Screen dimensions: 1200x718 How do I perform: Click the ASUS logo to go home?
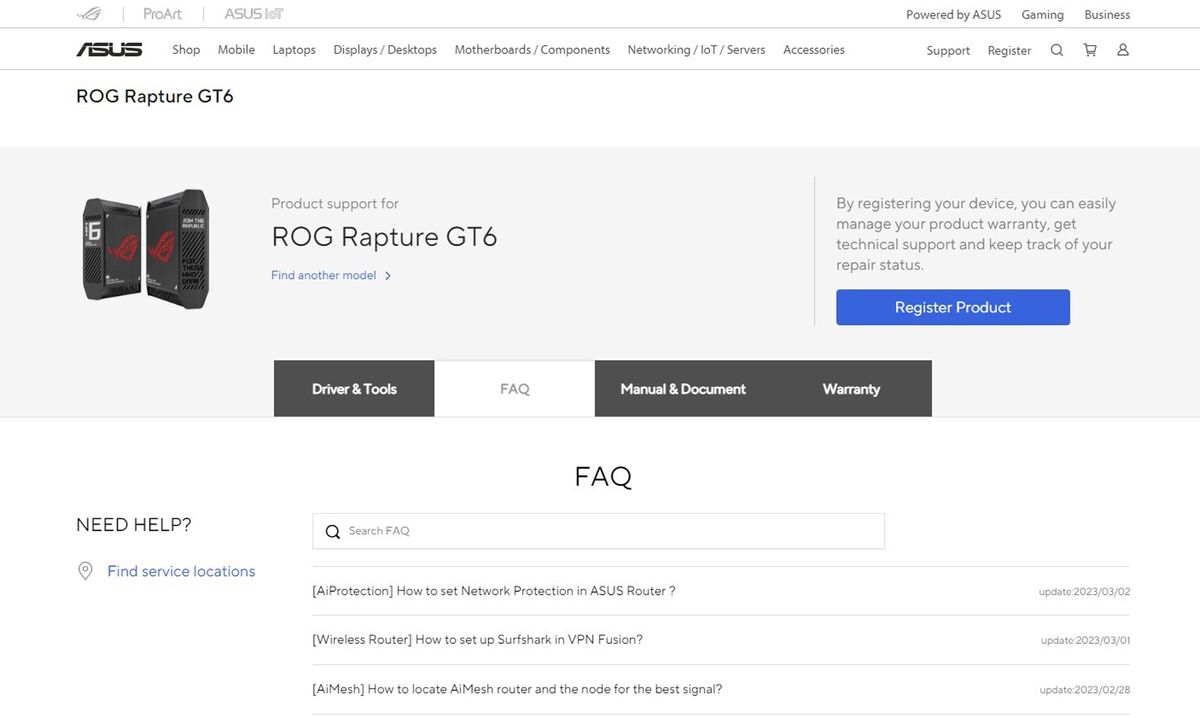(x=109, y=48)
